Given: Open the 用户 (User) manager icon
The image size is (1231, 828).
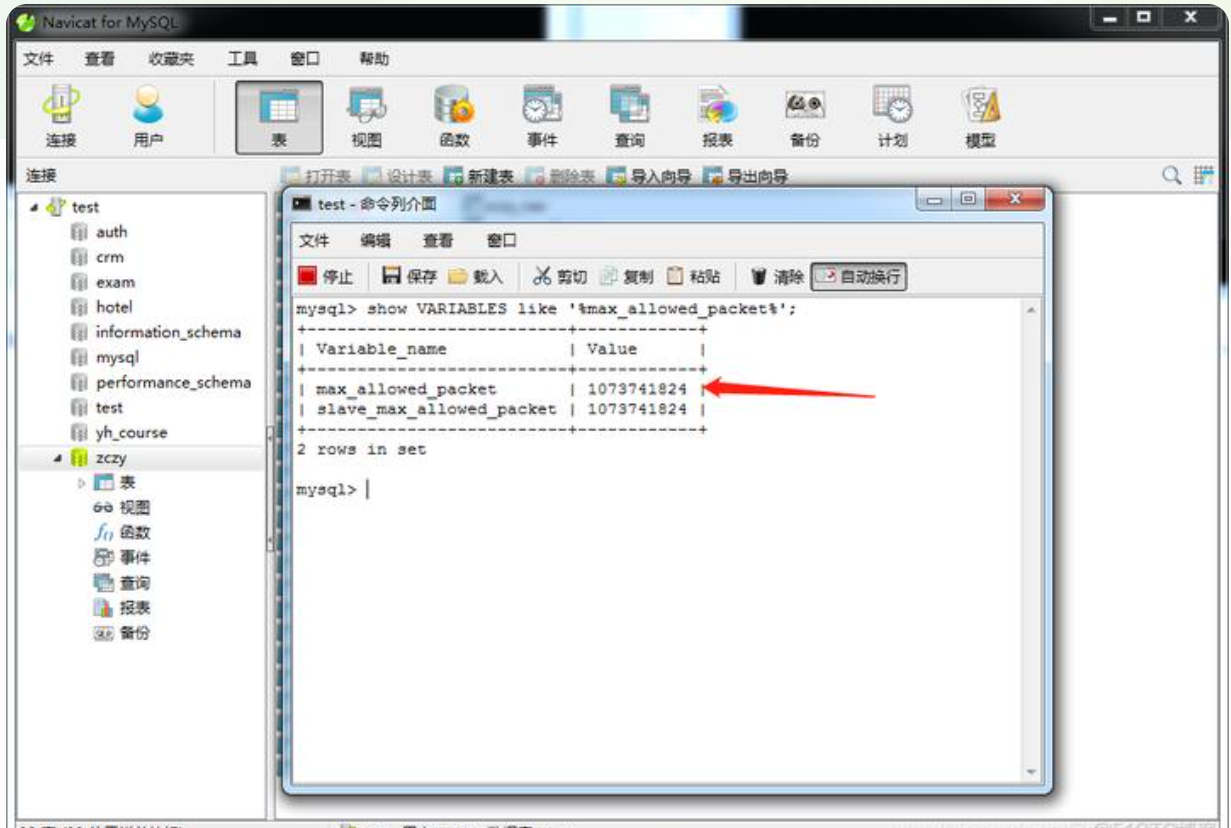Looking at the screenshot, I should coord(148,116).
